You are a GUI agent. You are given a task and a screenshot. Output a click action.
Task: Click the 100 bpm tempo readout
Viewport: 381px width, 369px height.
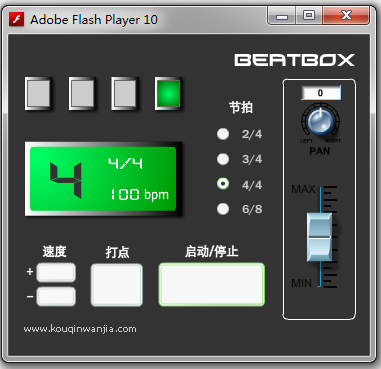coord(139,194)
